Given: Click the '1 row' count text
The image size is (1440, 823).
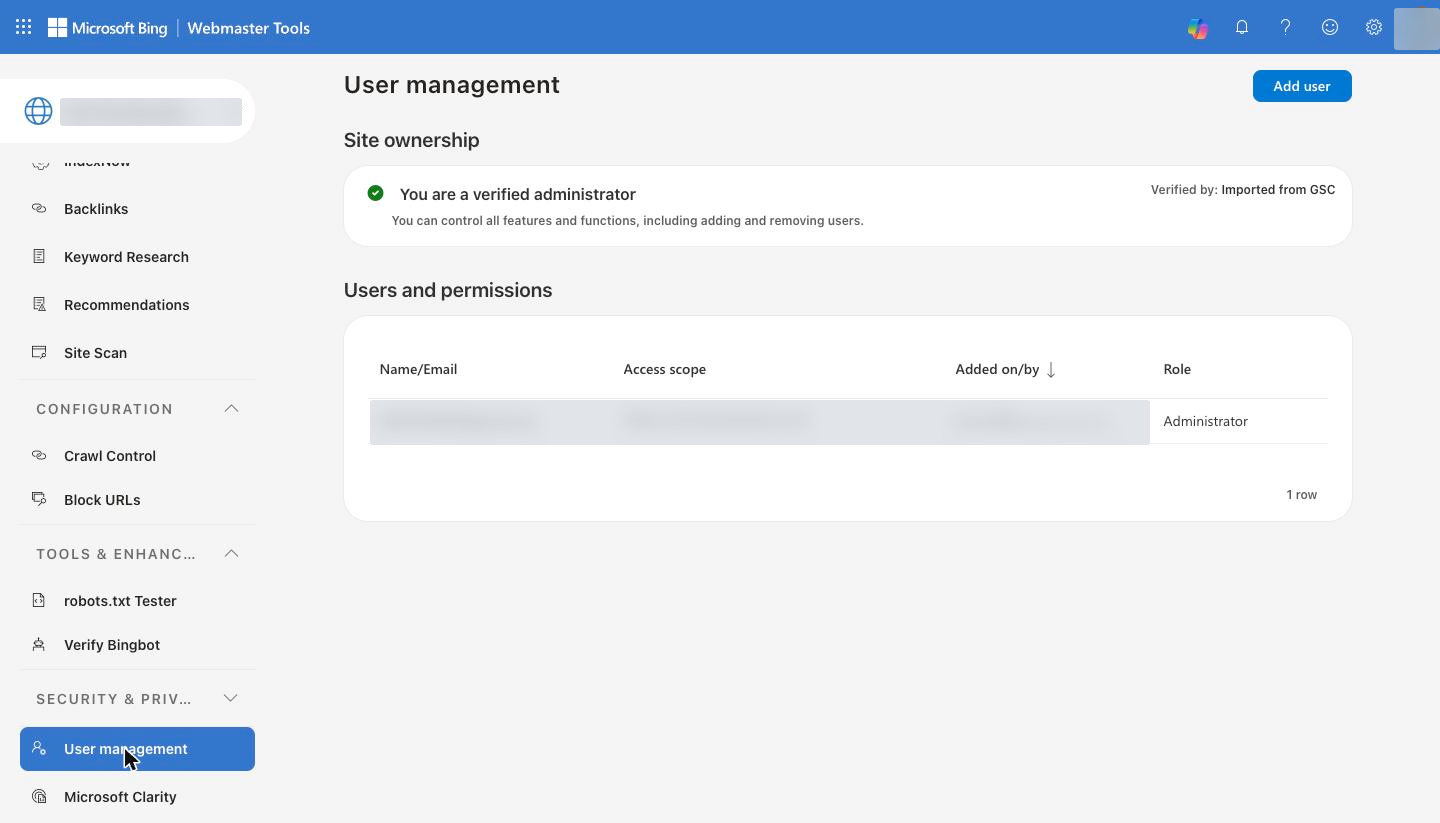Looking at the screenshot, I should (1301, 494).
